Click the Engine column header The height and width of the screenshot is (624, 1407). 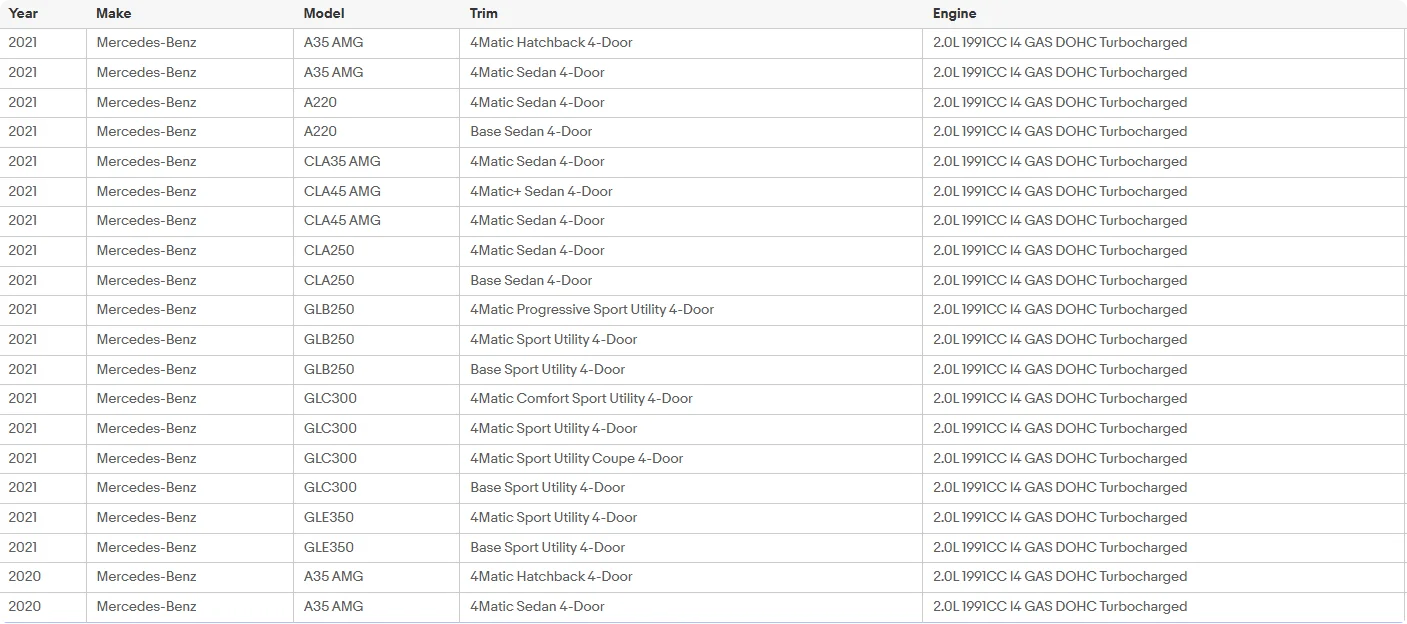(955, 14)
